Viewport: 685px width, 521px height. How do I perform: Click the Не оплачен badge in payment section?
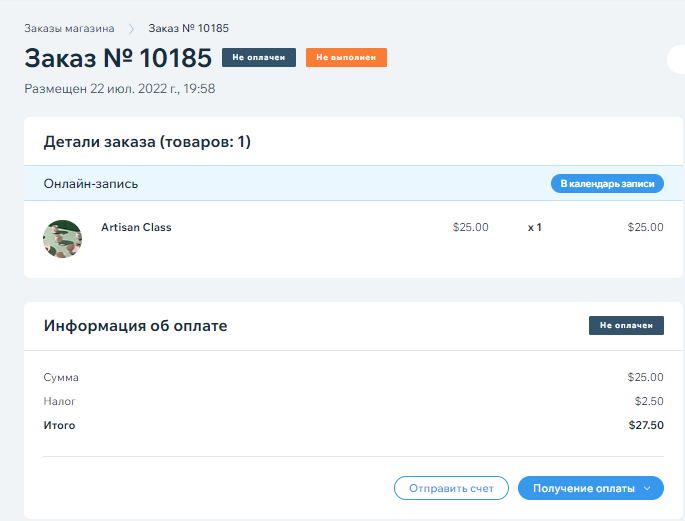click(x=626, y=325)
